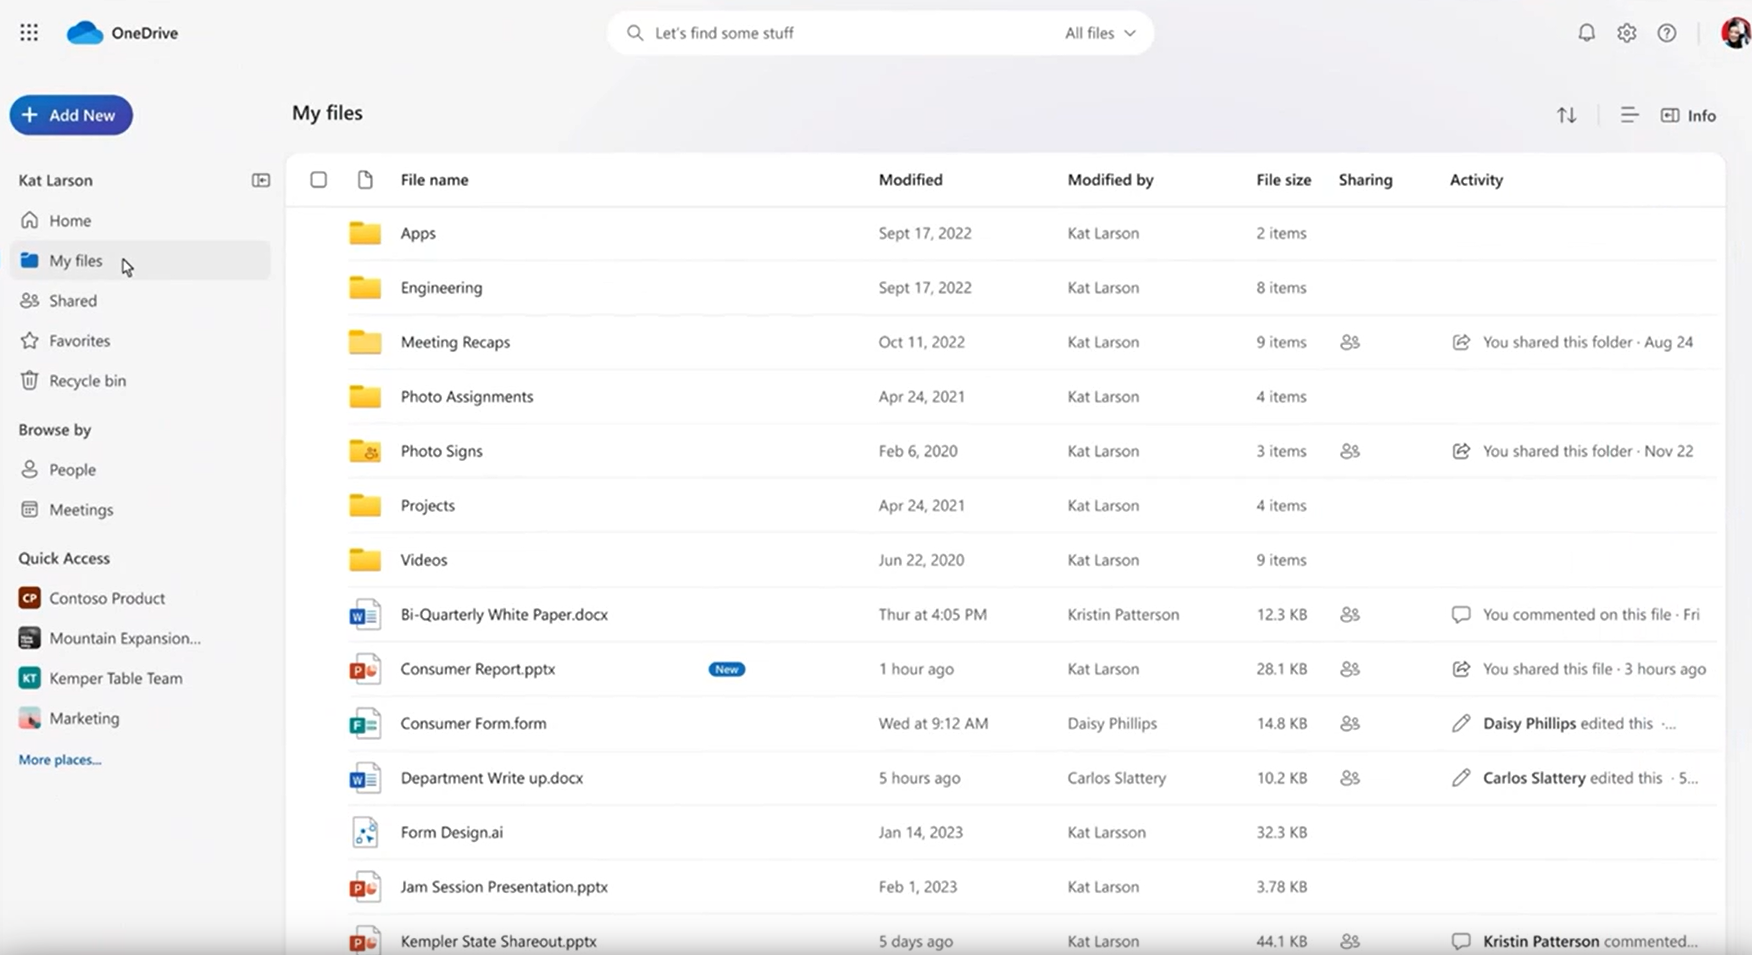Image resolution: width=1752 pixels, height=955 pixels.
Task: Open the Kemper Table Team icon
Action: (30, 678)
